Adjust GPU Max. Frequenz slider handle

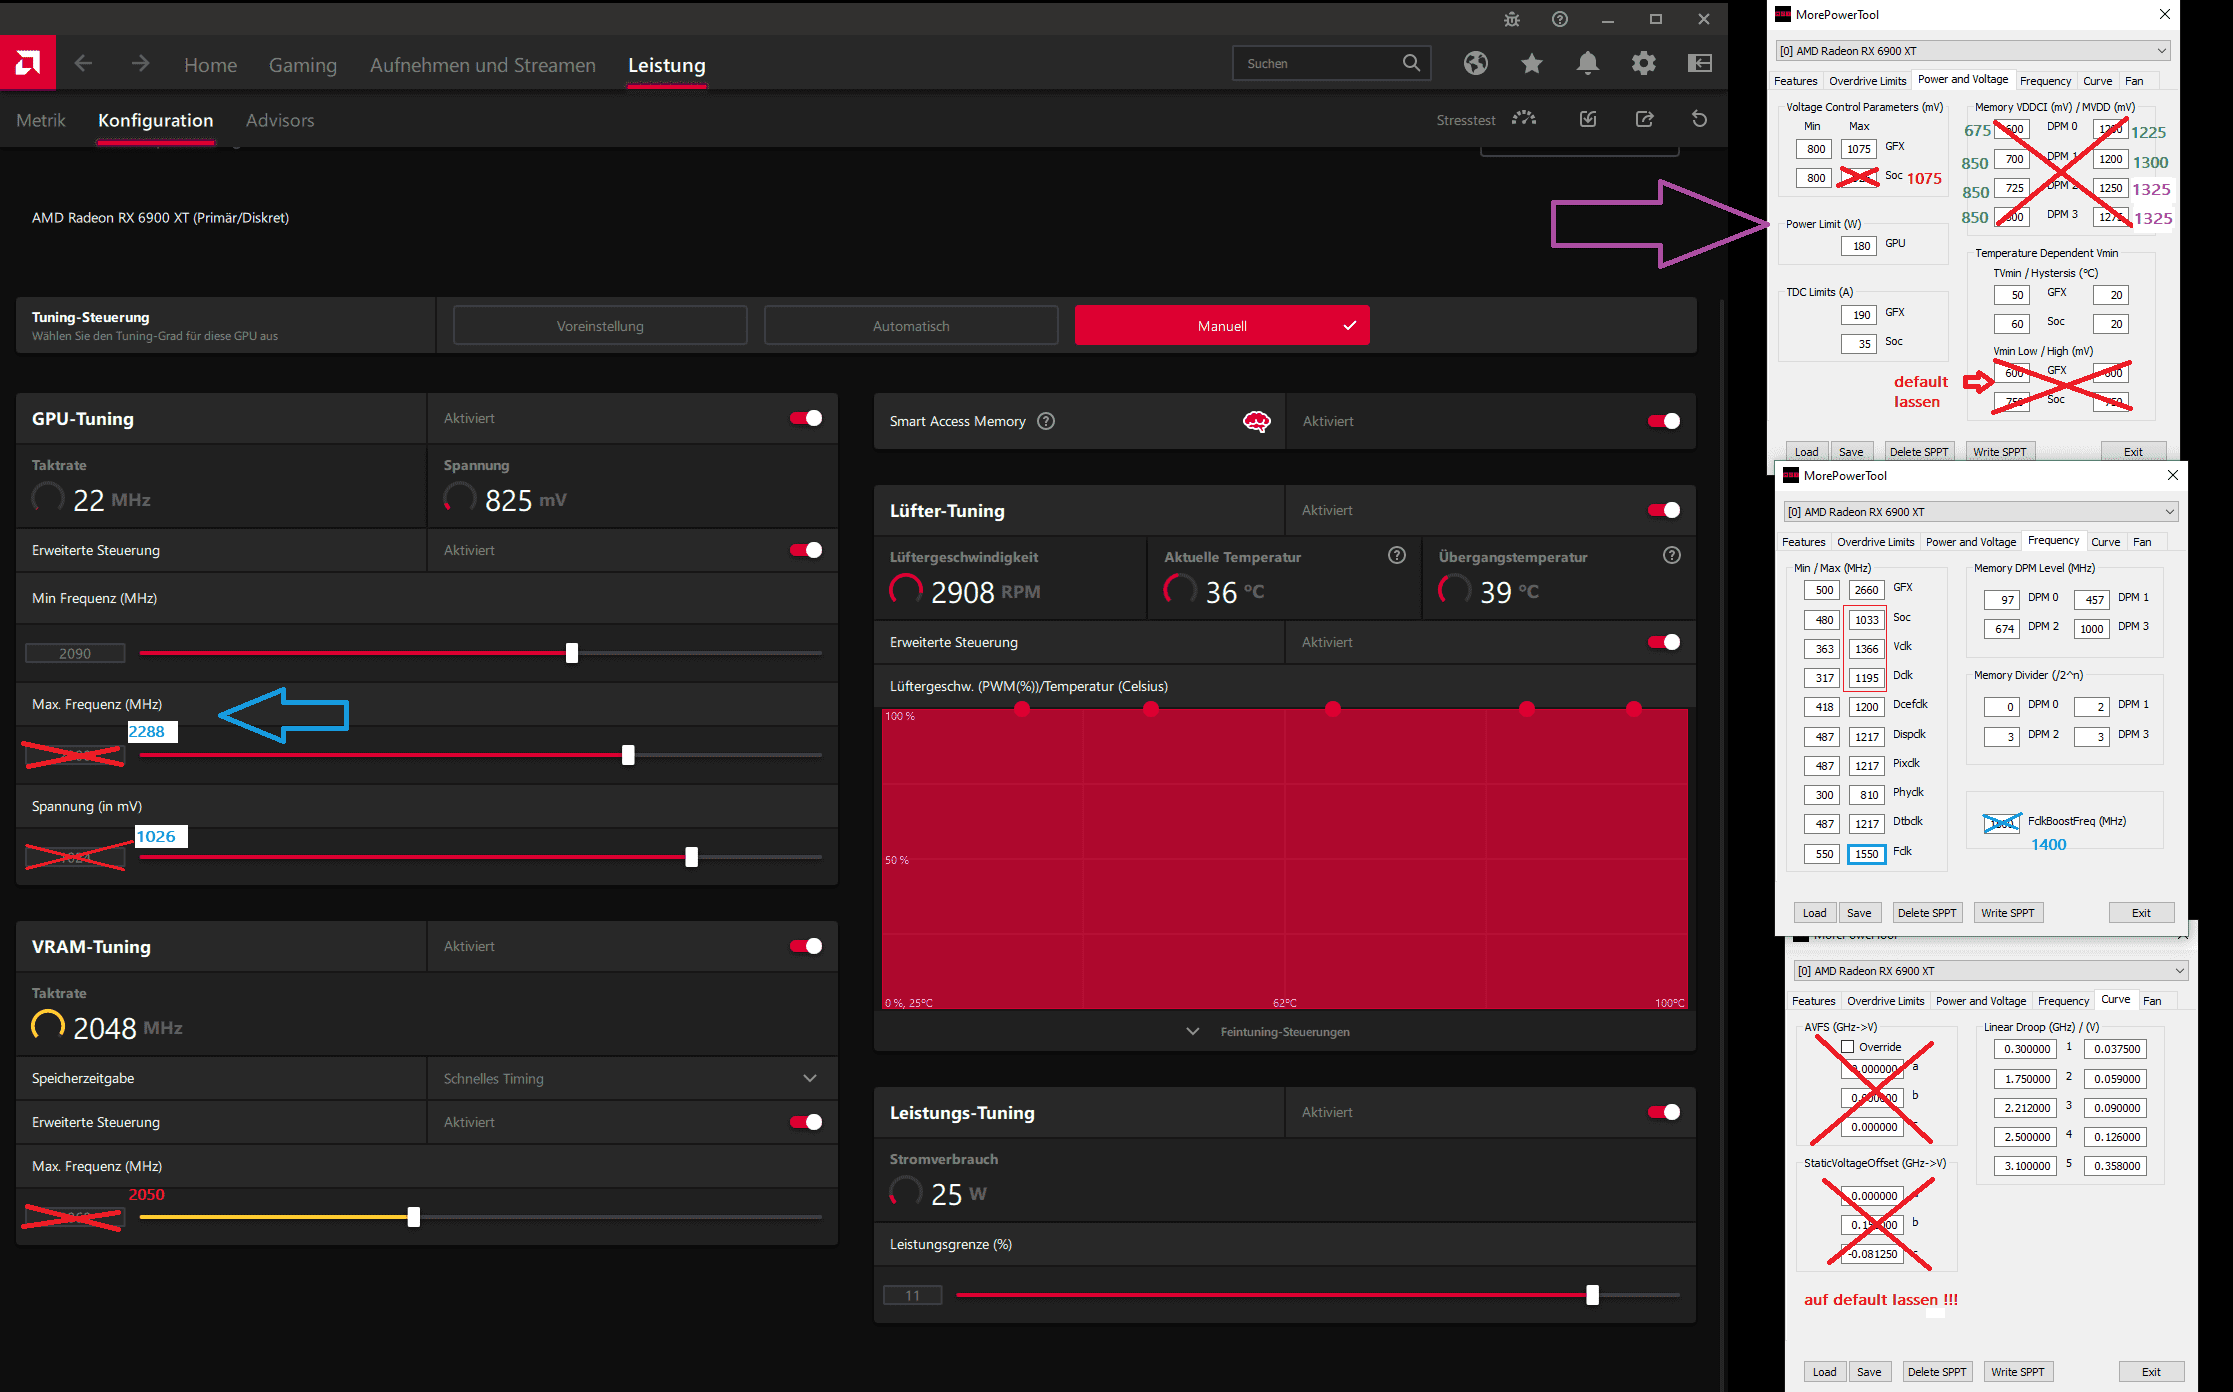click(628, 755)
